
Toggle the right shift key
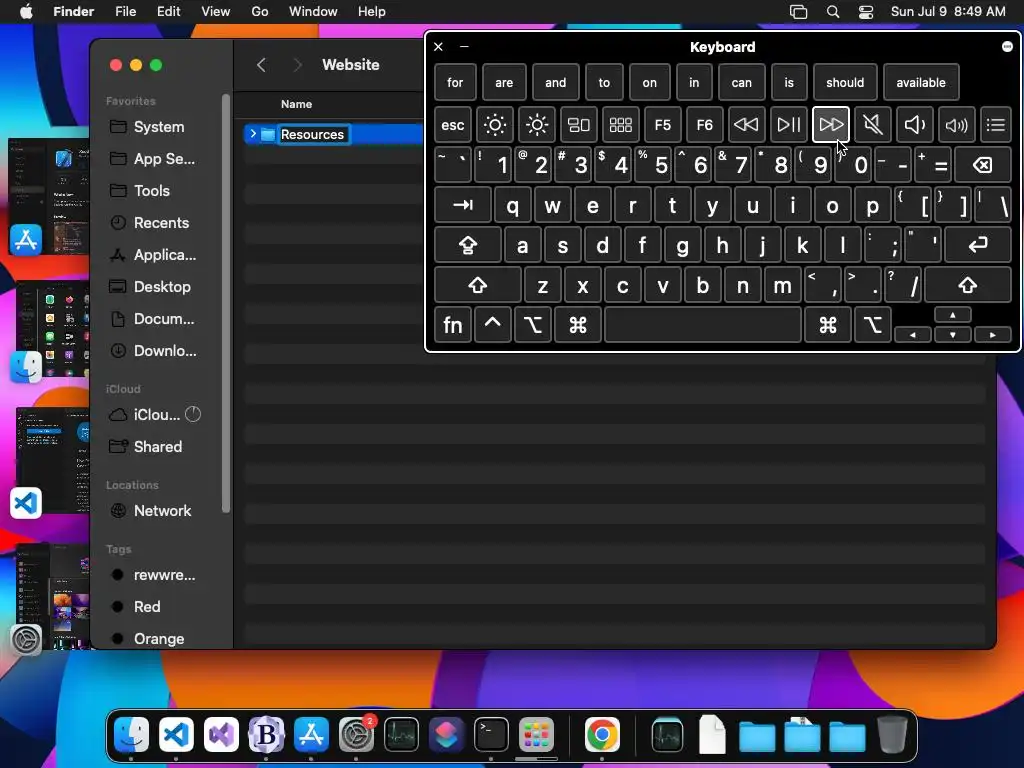coord(968,285)
